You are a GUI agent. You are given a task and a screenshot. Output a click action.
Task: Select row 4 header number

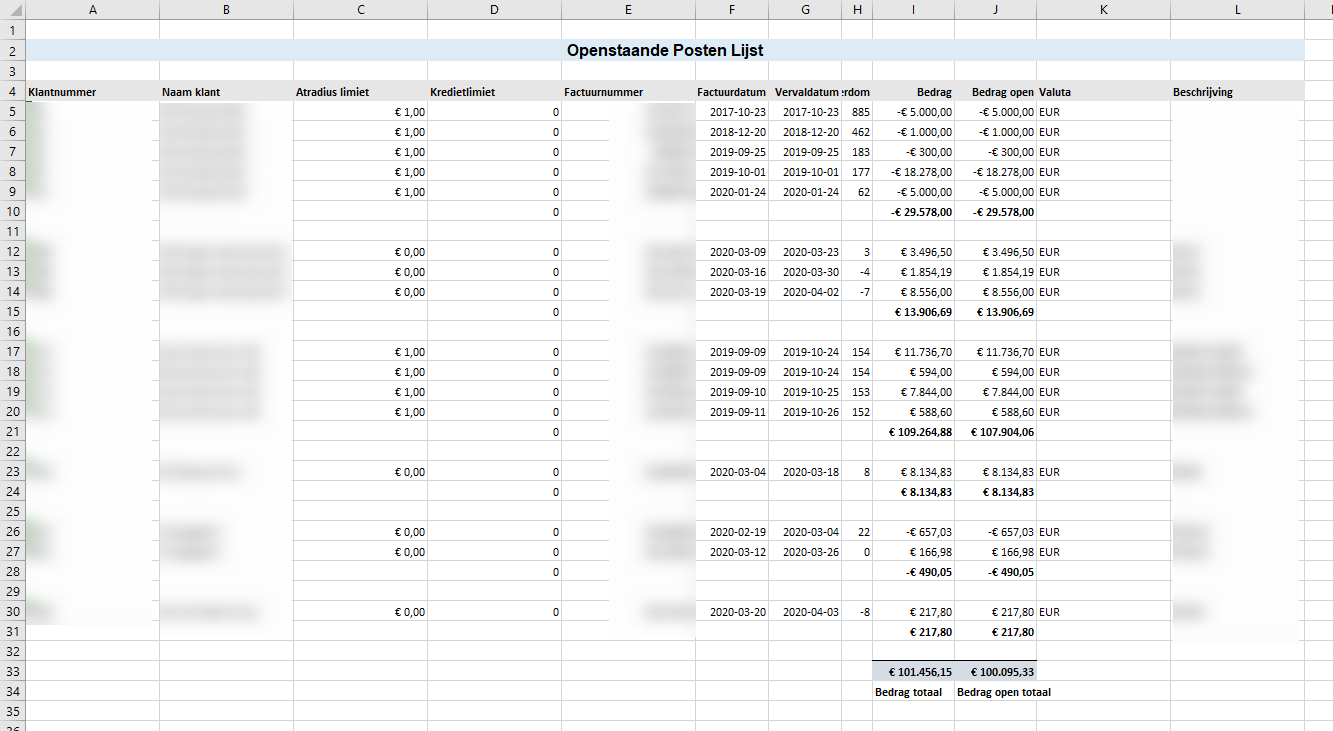[x=12, y=91]
